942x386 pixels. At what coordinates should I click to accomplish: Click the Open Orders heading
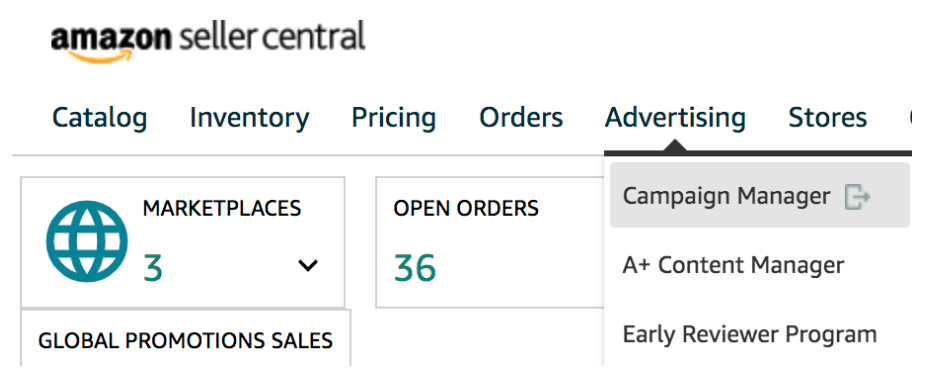pyautogui.click(x=466, y=208)
